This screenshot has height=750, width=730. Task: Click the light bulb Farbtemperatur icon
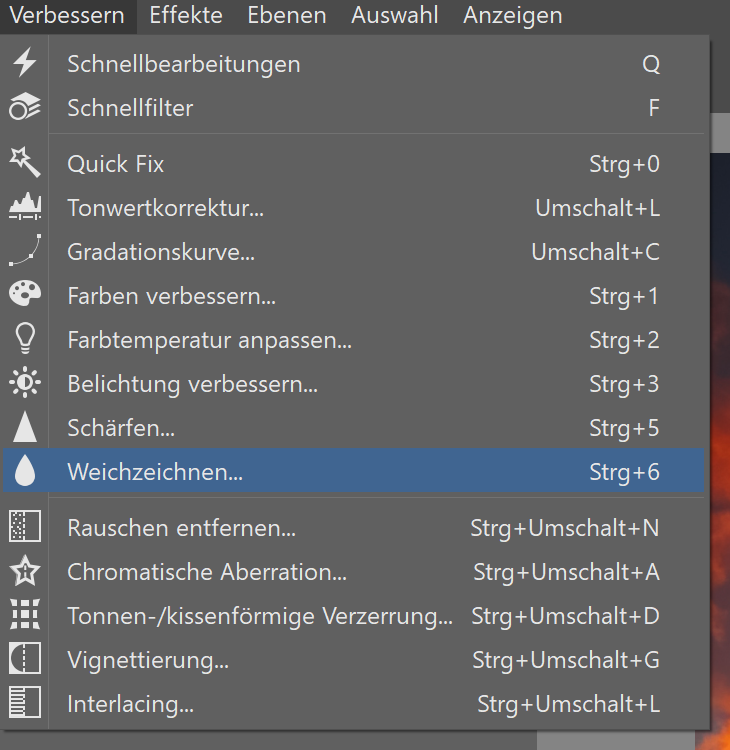[24, 340]
